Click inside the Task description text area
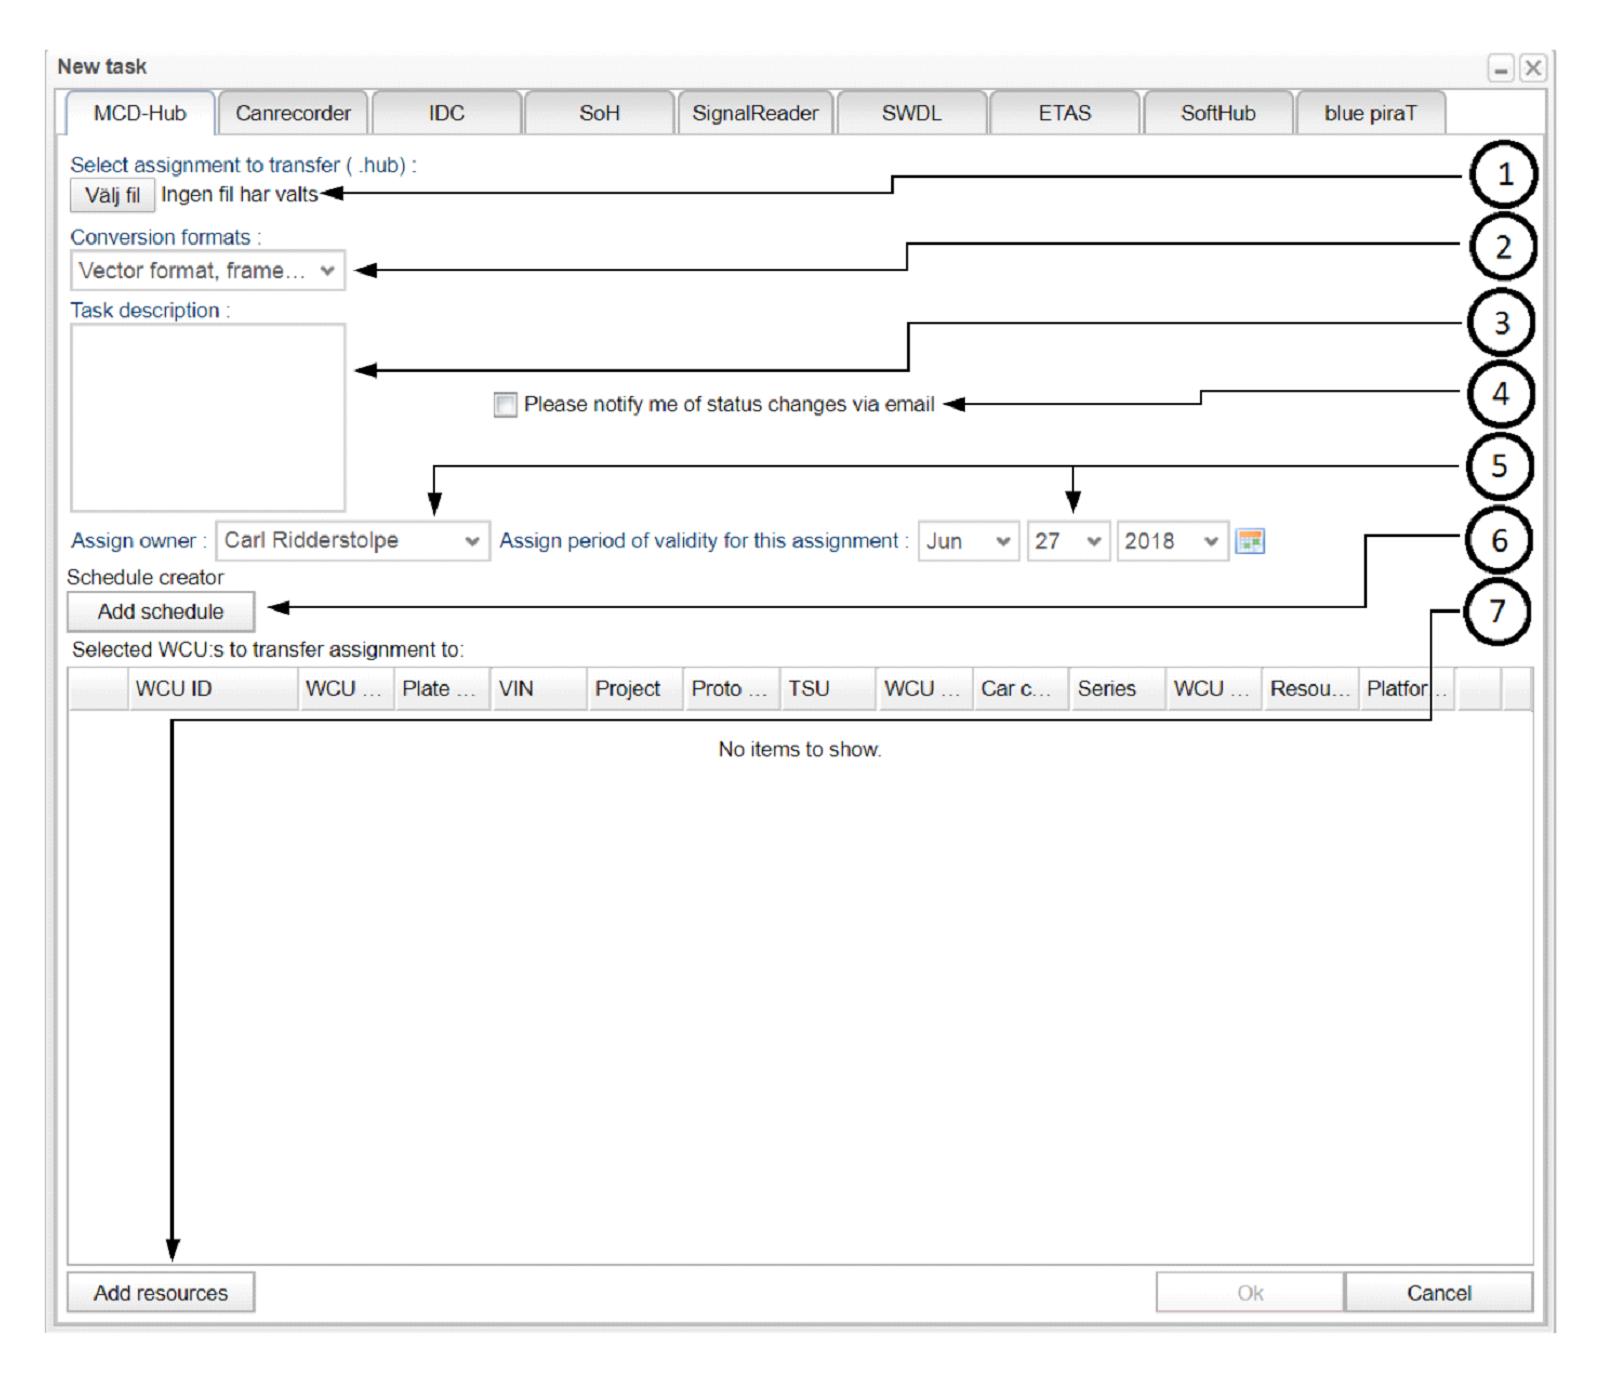 208,417
